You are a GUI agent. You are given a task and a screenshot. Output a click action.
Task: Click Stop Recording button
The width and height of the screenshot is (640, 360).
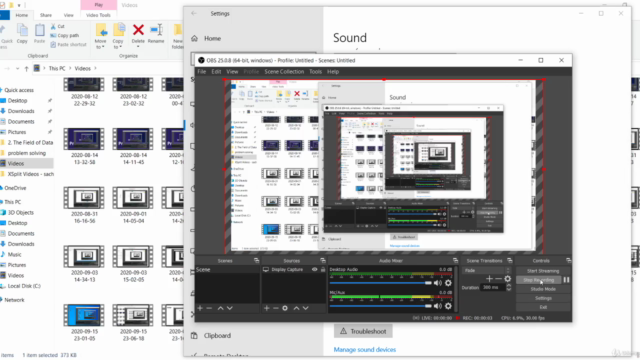pos(539,280)
